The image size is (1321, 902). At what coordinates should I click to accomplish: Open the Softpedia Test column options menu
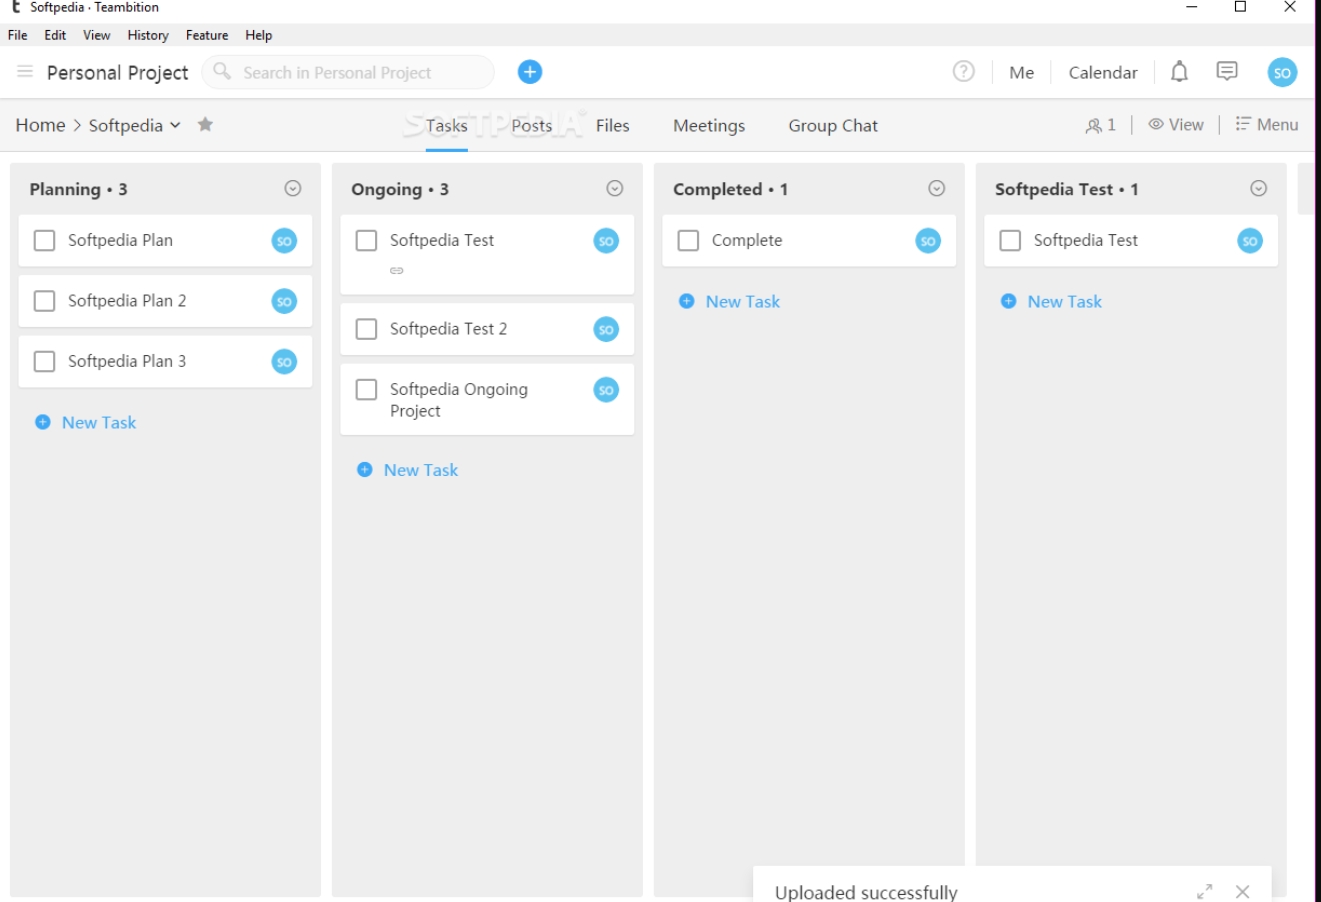[1259, 189]
